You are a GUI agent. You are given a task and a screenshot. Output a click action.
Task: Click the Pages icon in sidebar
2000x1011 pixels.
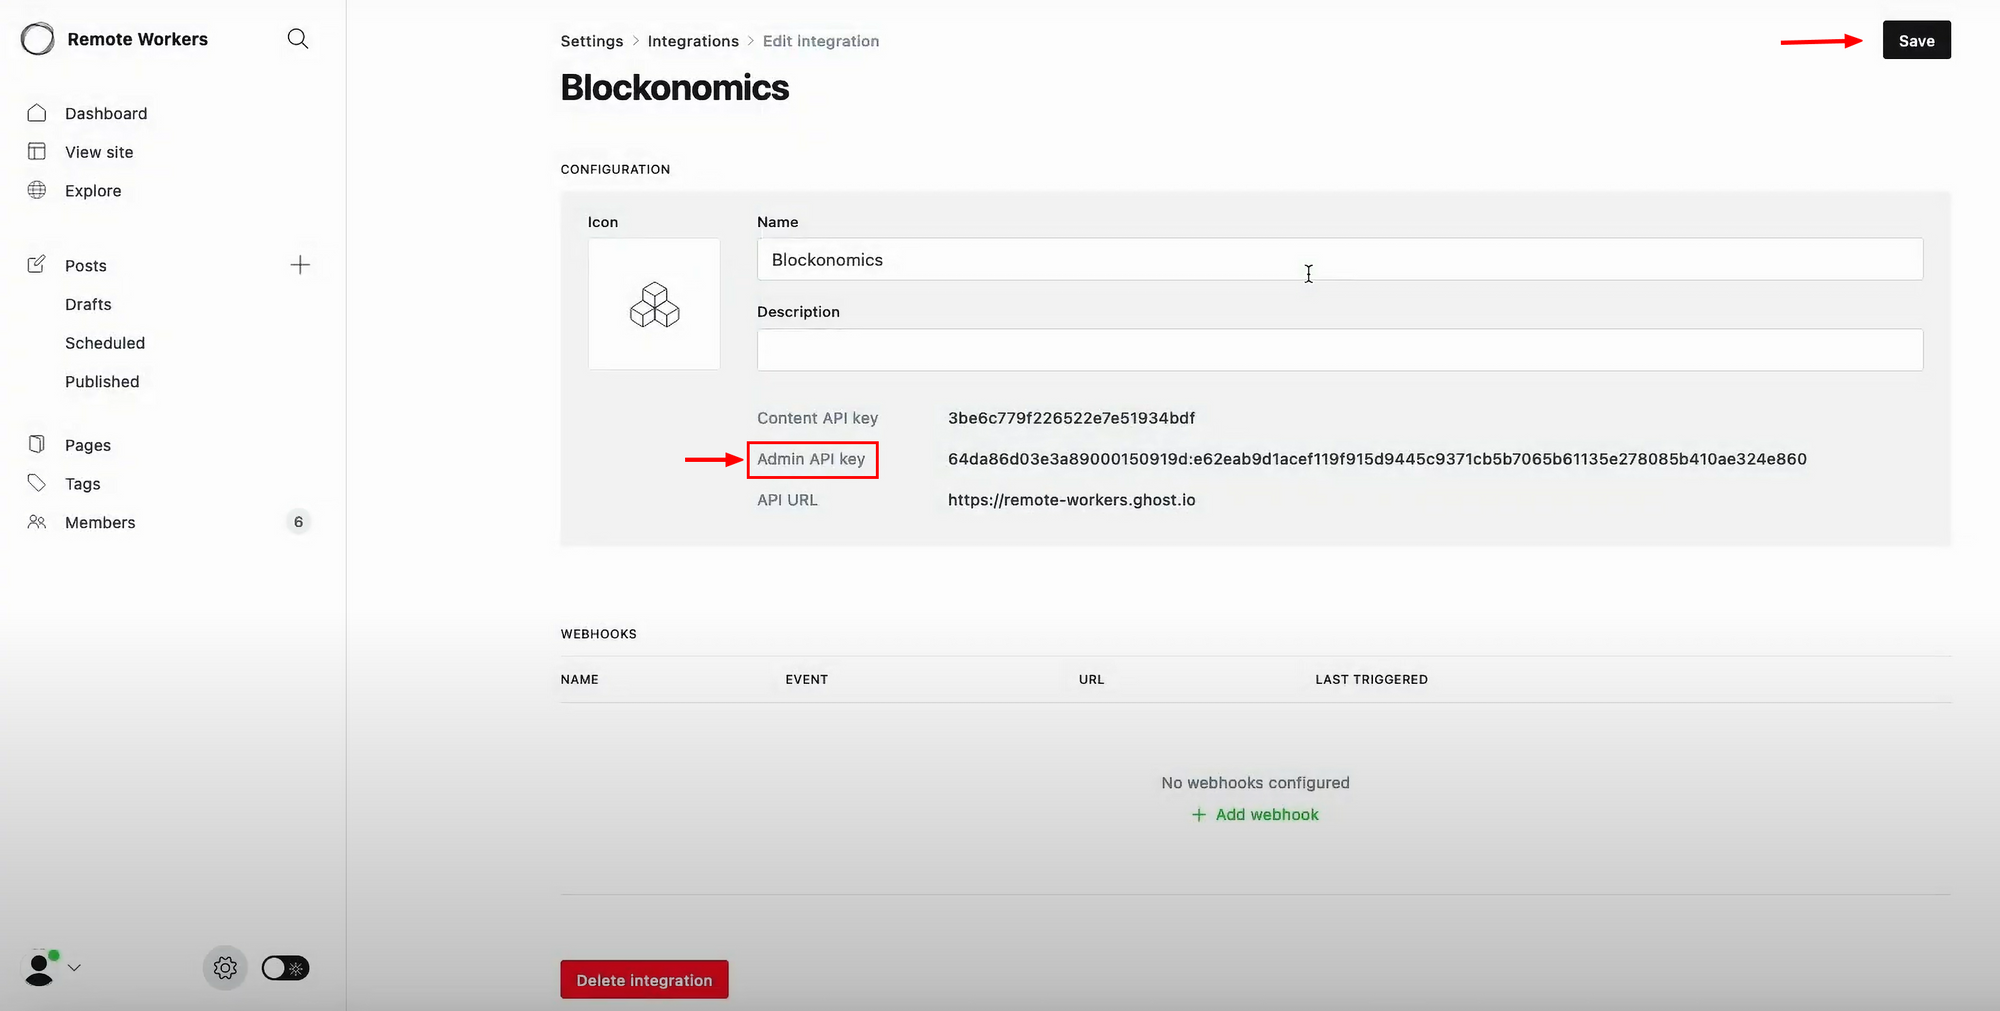(37, 444)
